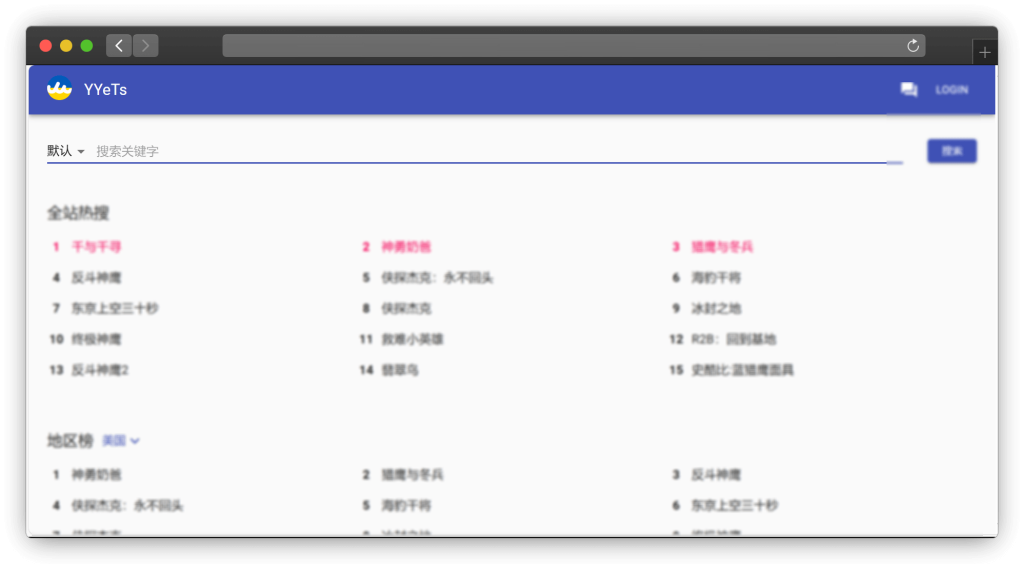
Task: Expand the 美国 region dropdown
Action: [x=121, y=441]
